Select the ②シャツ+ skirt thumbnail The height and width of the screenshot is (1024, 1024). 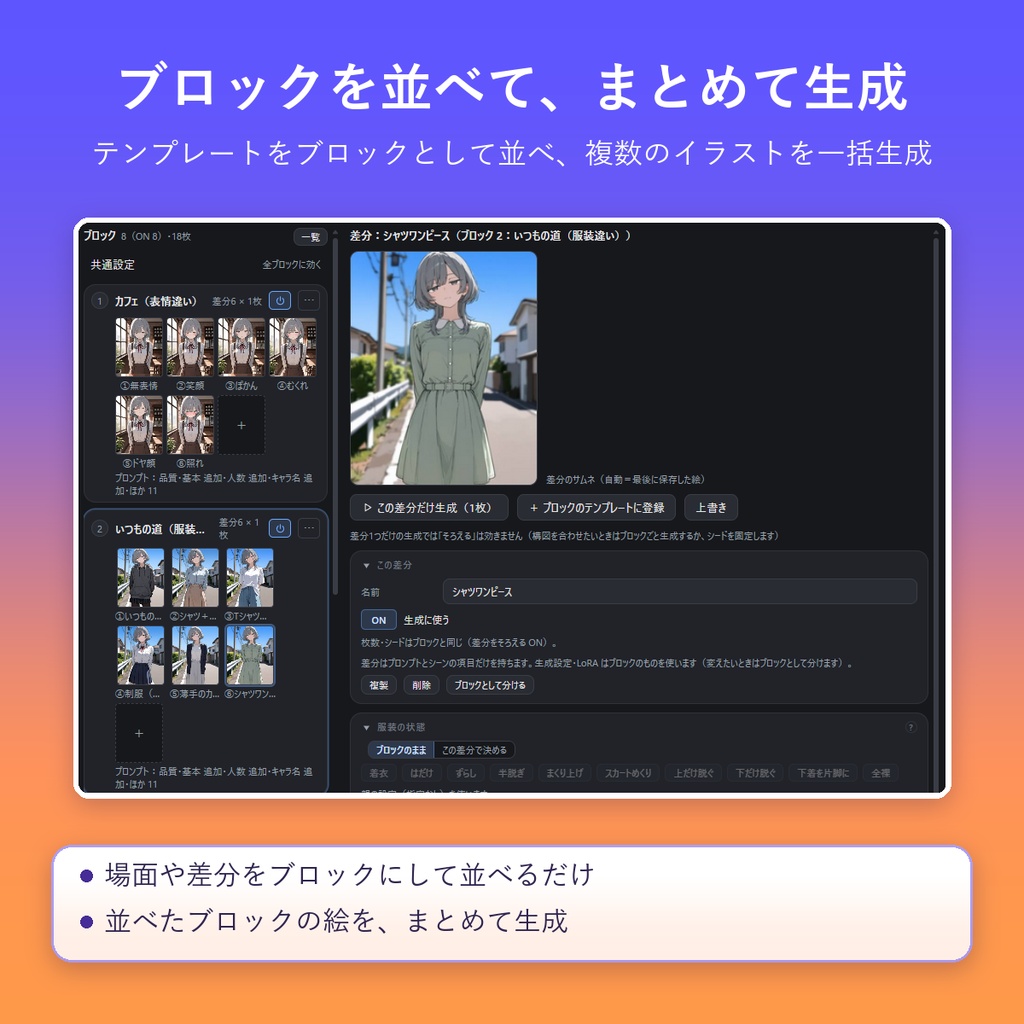point(195,578)
